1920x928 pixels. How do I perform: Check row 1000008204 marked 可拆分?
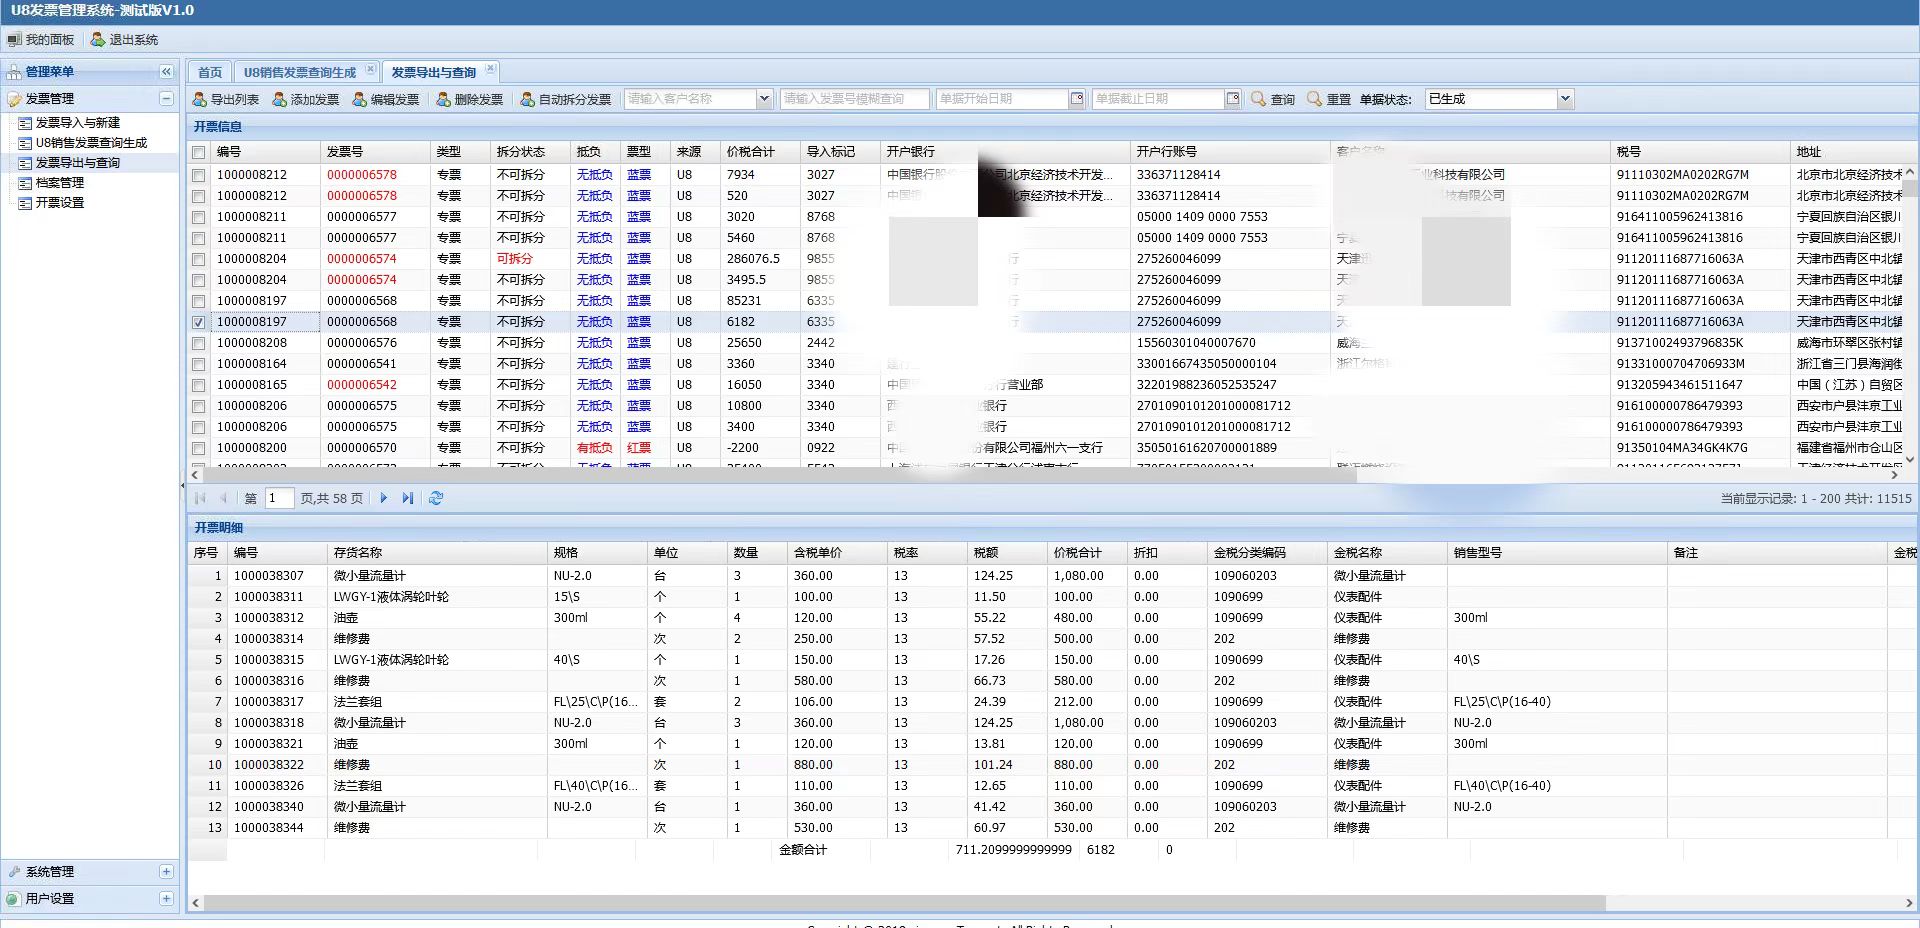(x=199, y=259)
